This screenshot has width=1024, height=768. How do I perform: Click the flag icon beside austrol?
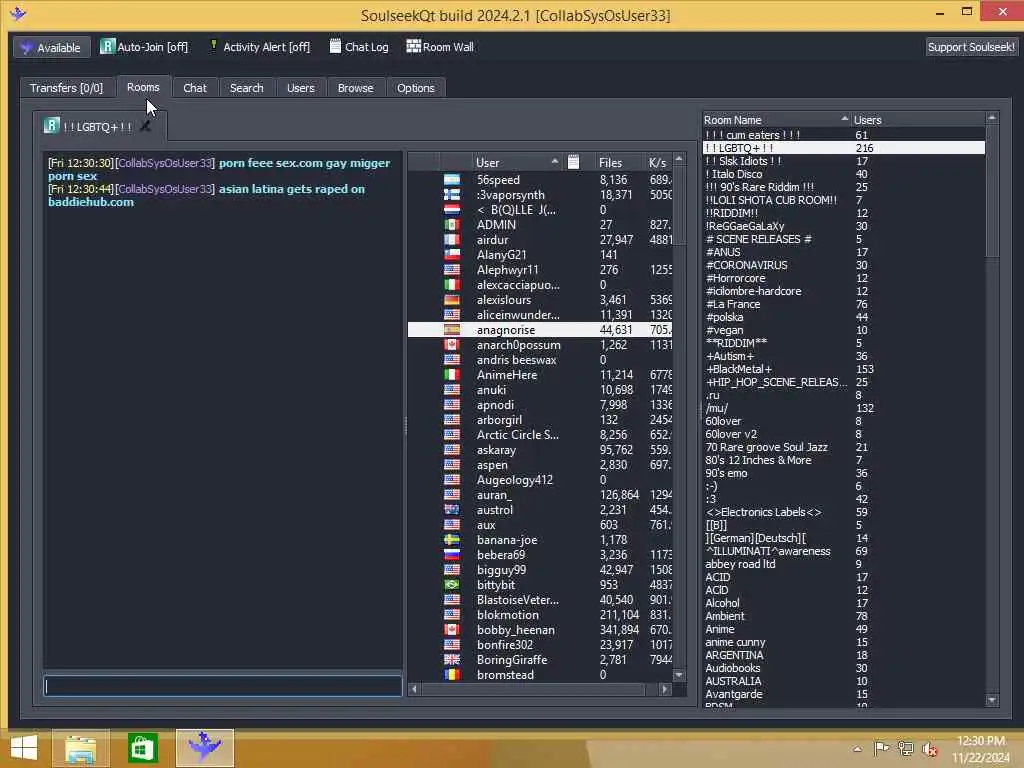tap(451, 509)
